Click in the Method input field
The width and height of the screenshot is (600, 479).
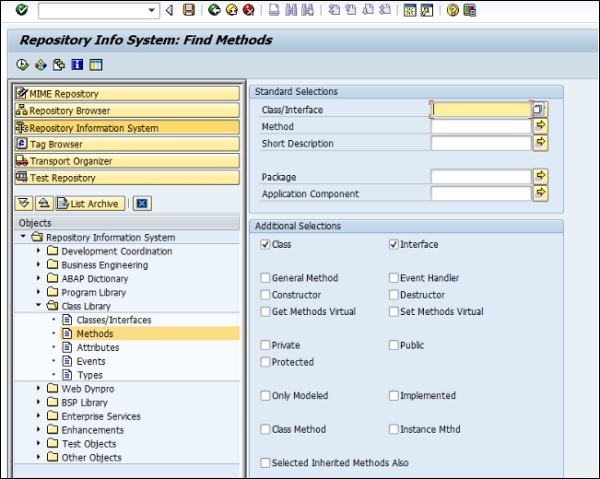(x=481, y=127)
